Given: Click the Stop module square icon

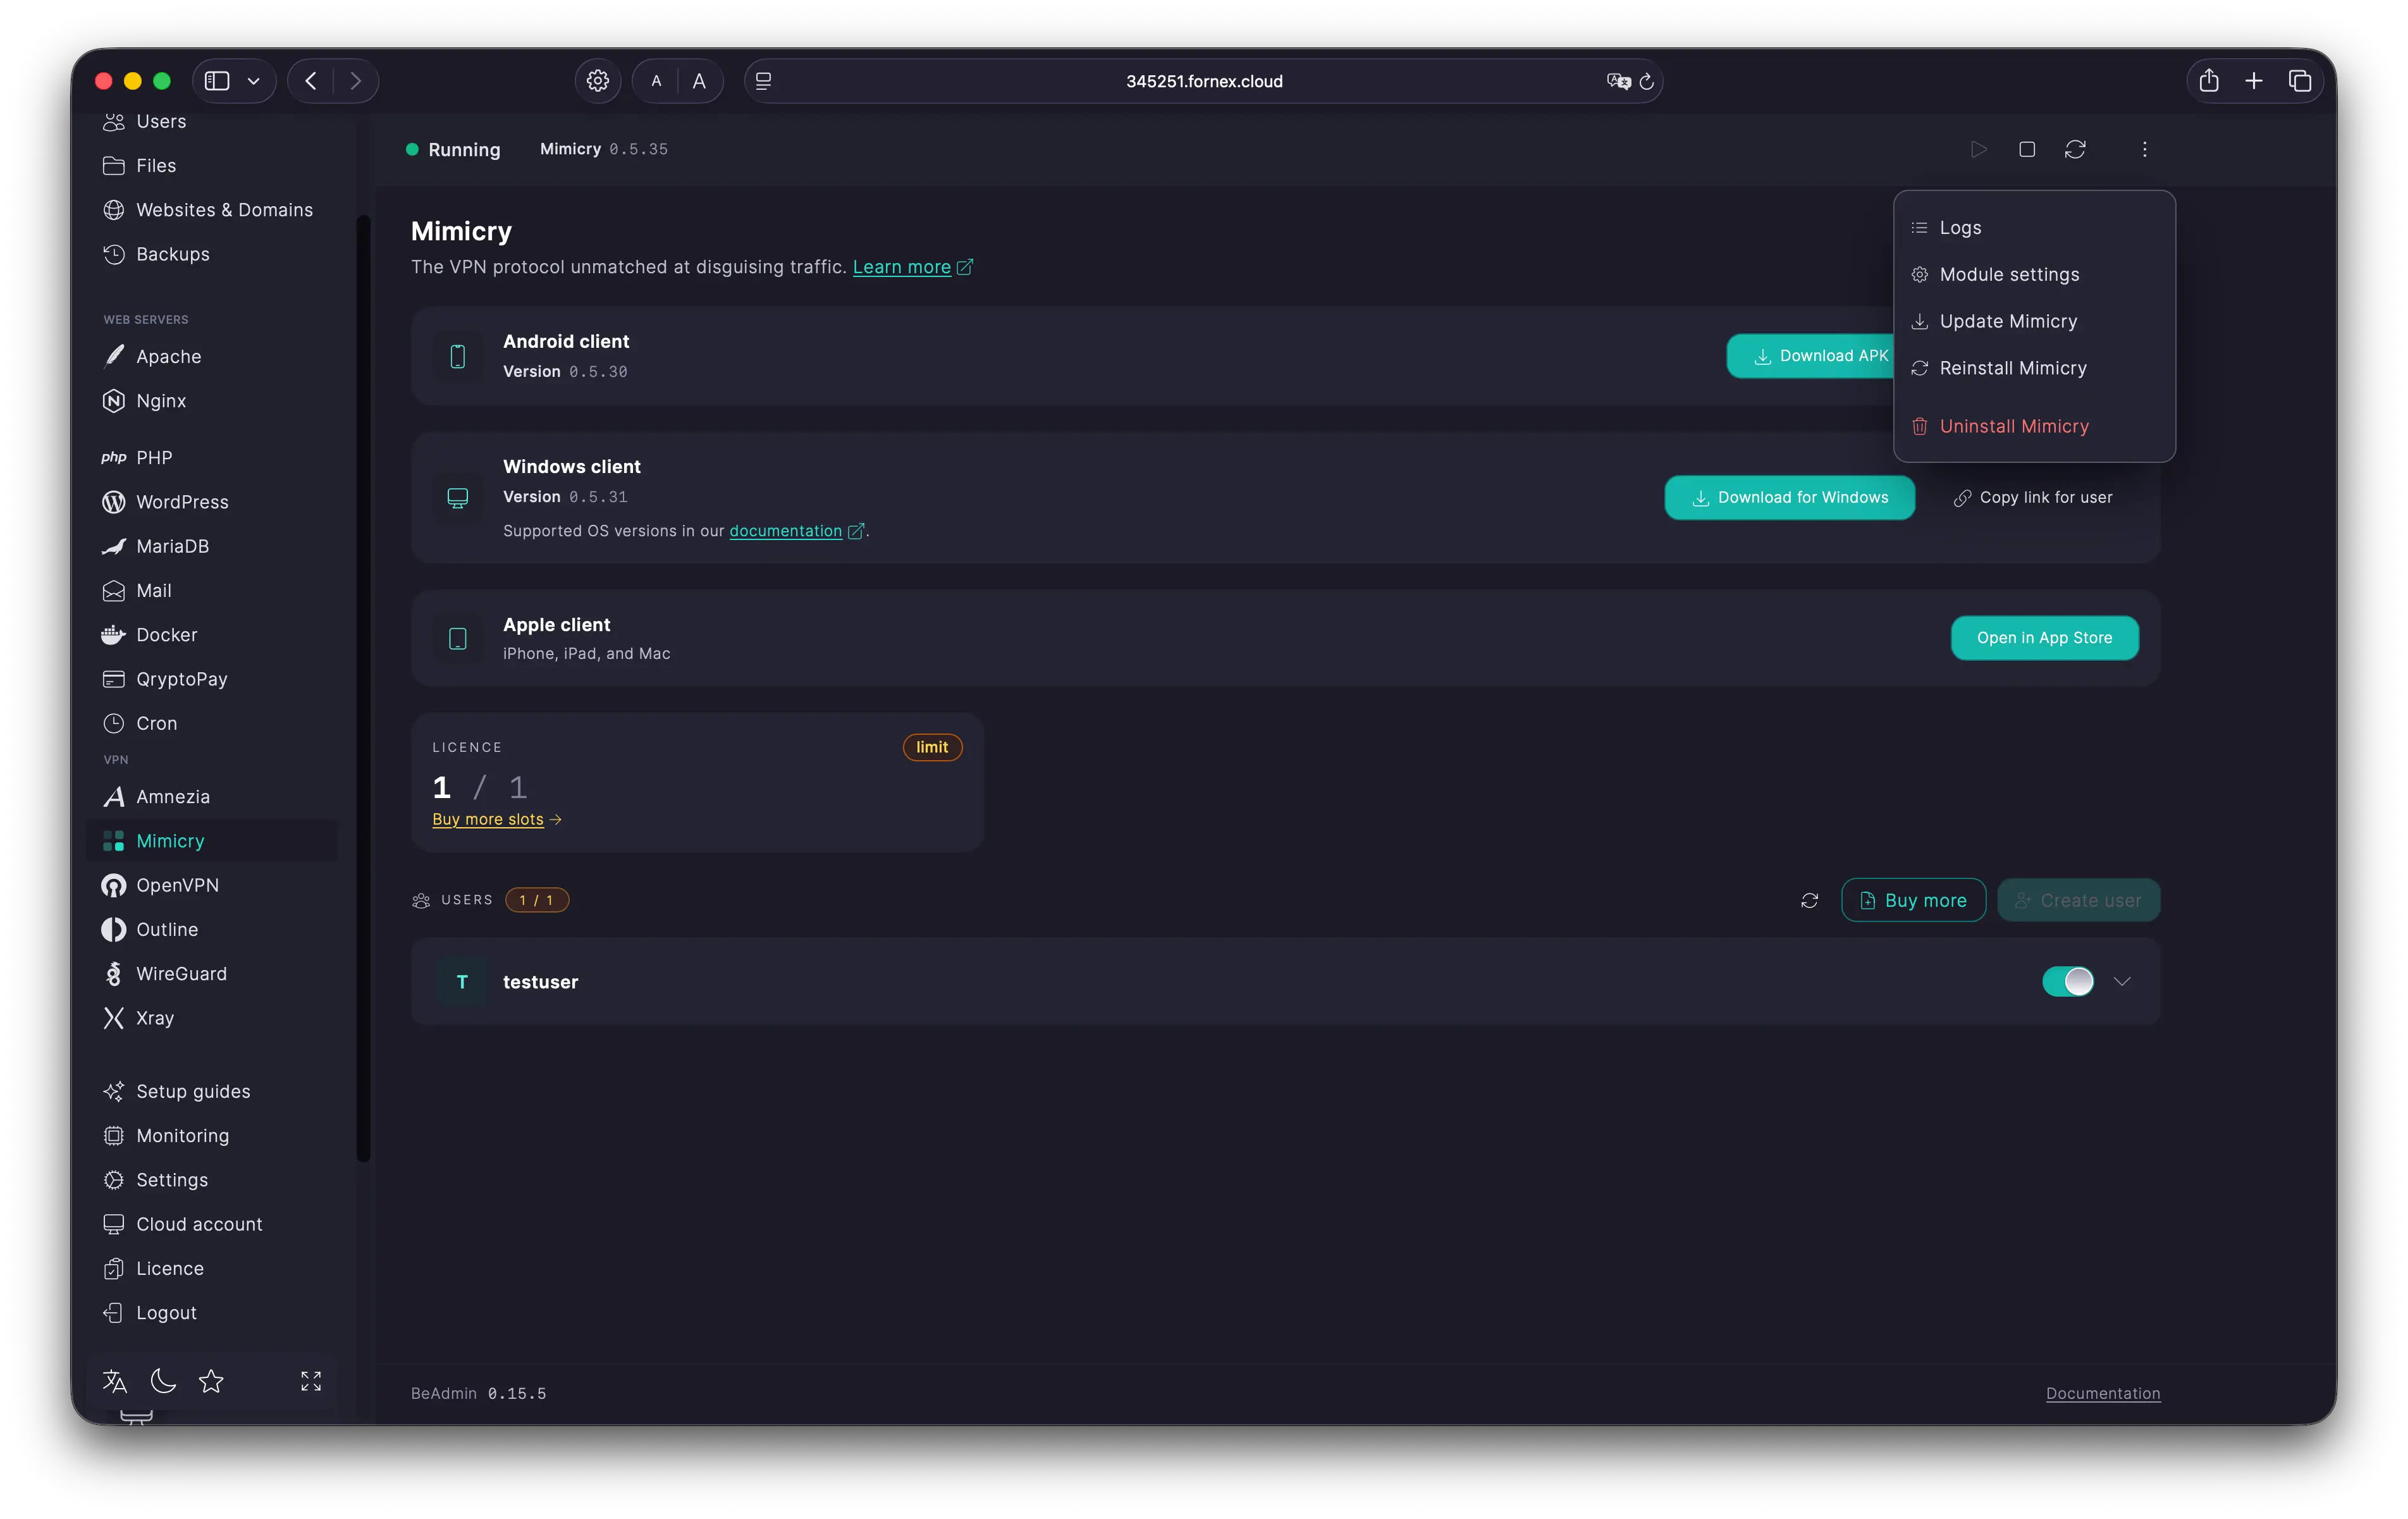Looking at the screenshot, I should [2027, 149].
